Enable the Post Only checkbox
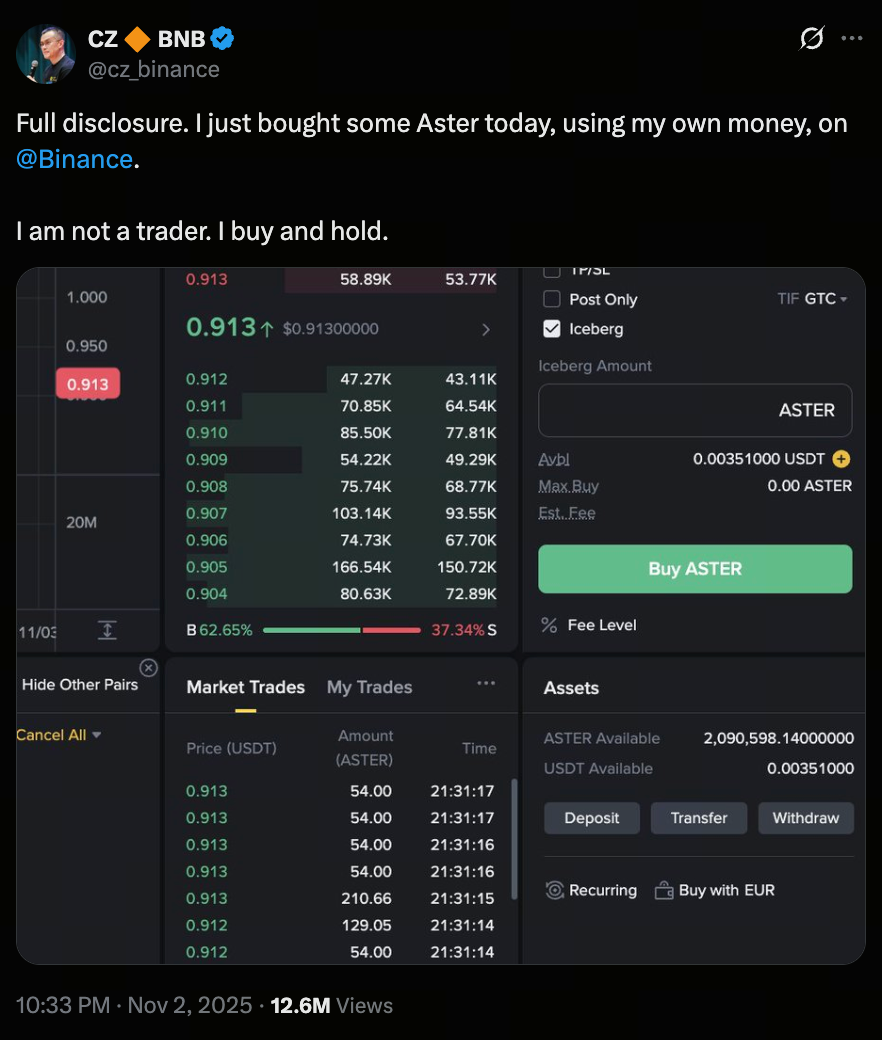 point(551,299)
